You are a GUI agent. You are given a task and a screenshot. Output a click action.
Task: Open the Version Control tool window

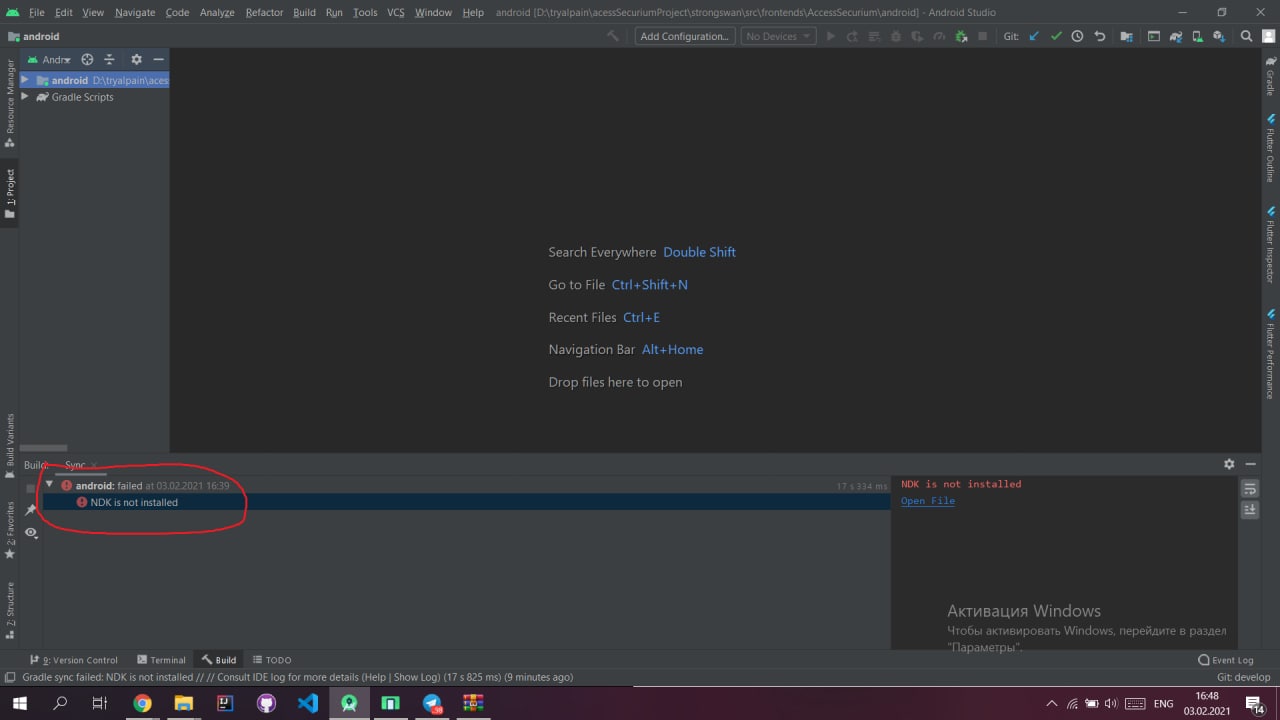(73, 660)
